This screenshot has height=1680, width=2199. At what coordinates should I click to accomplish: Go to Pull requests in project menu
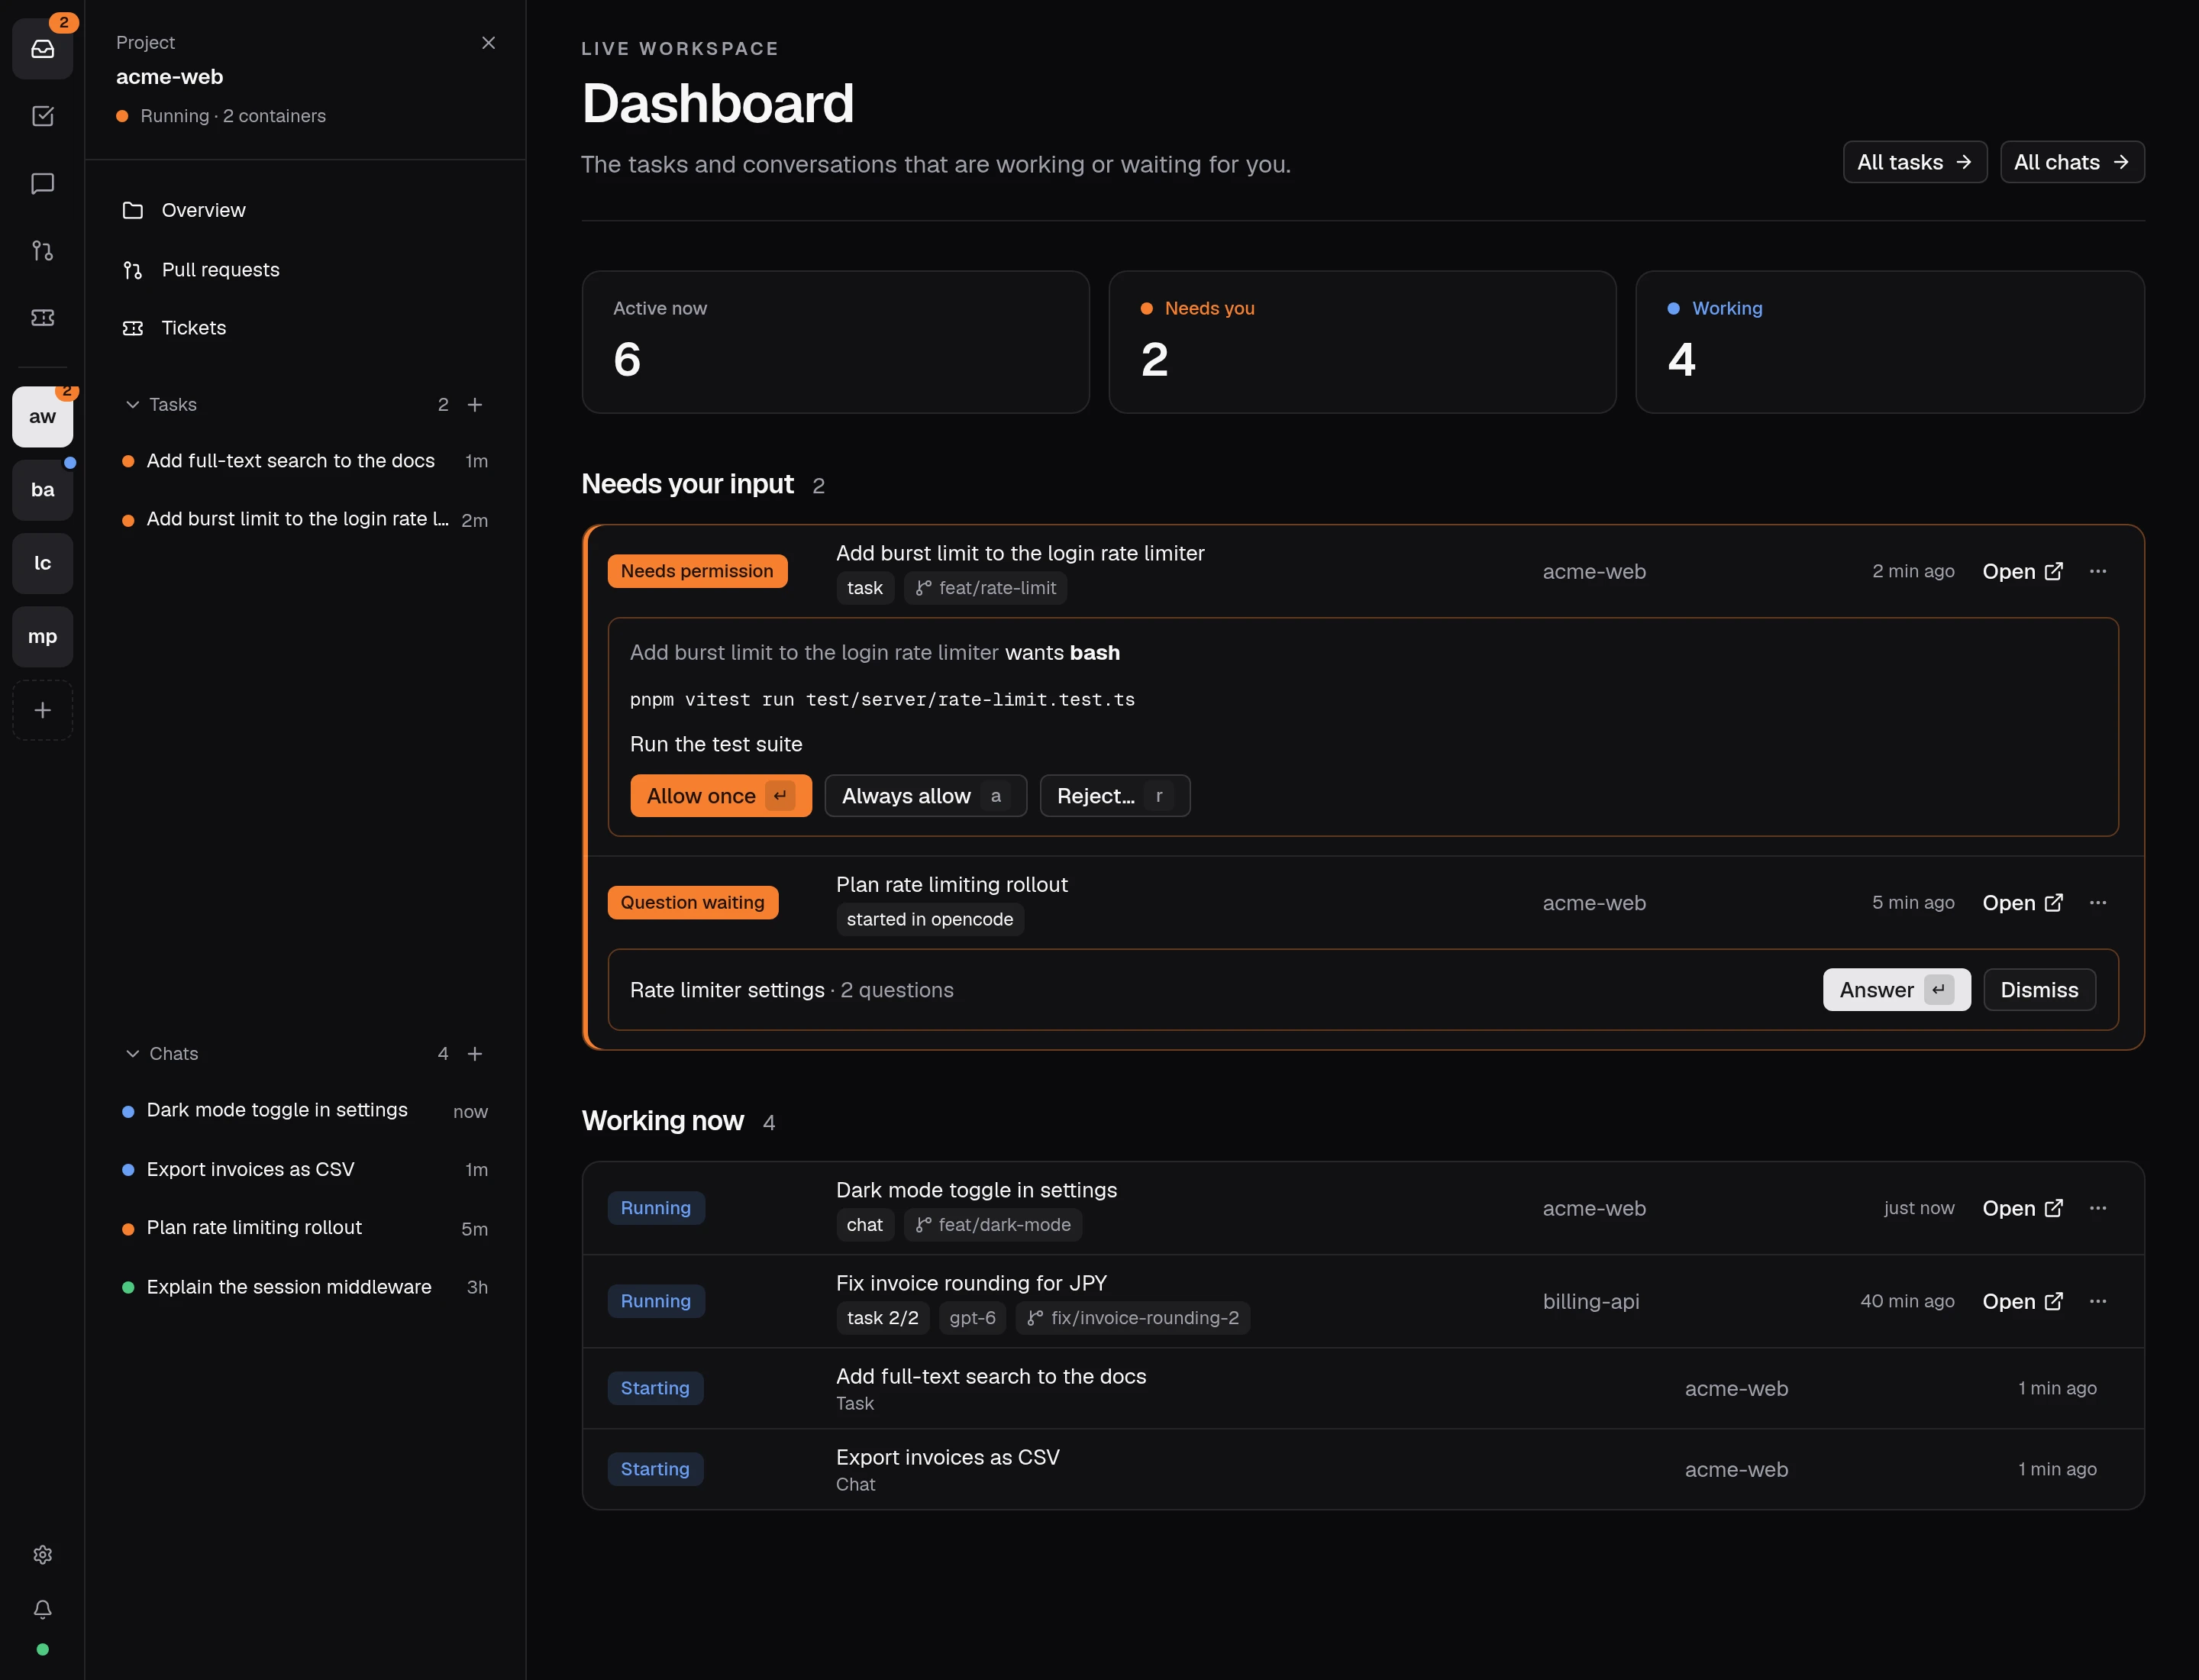pyautogui.click(x=305, y=270)
